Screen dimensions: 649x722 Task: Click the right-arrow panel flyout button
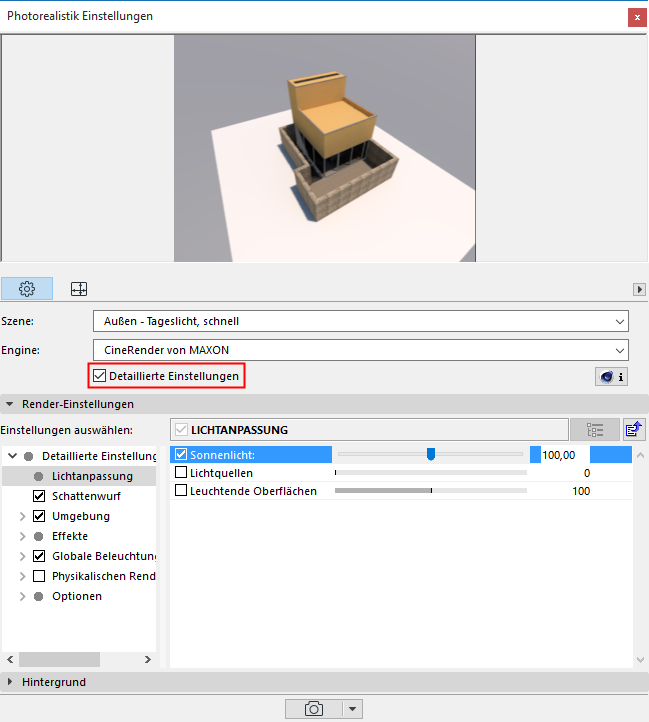point(639,290)
